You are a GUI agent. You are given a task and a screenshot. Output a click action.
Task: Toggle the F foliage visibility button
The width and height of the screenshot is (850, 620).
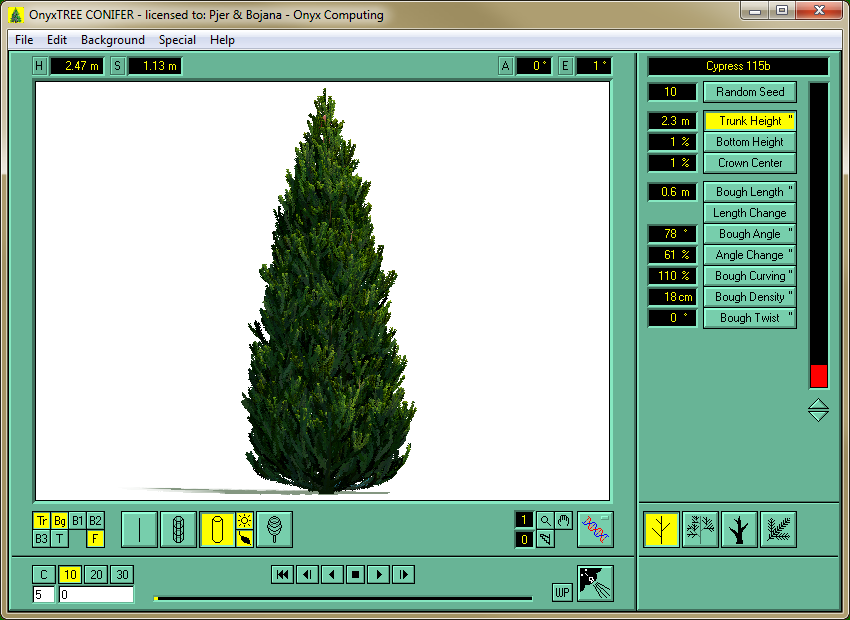point(95,539)
